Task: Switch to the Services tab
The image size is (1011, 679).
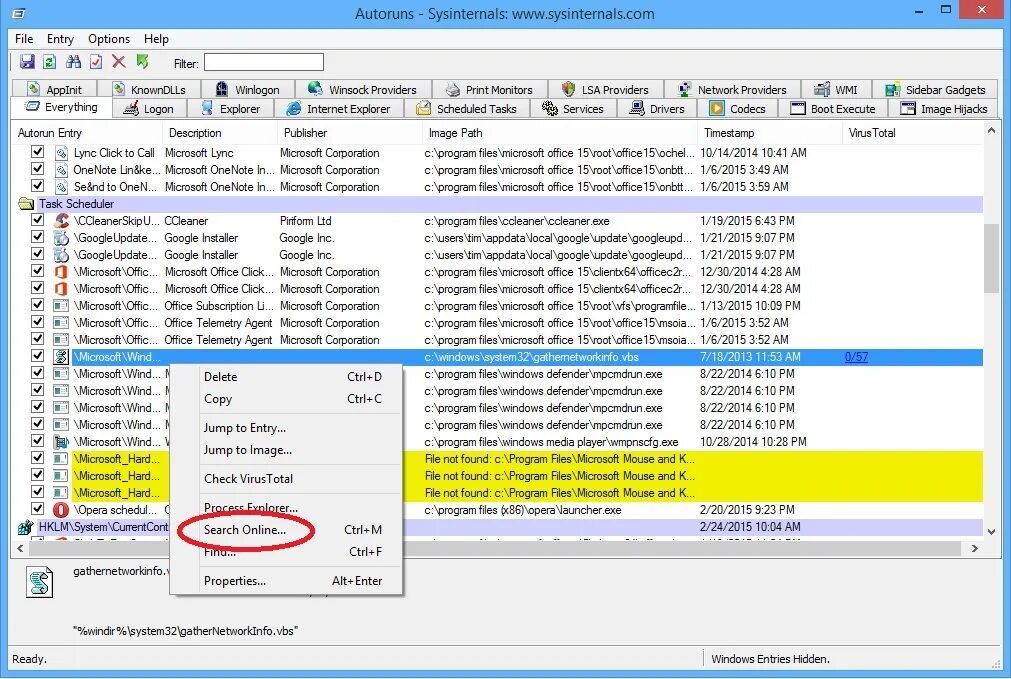Action: (574, 108)
